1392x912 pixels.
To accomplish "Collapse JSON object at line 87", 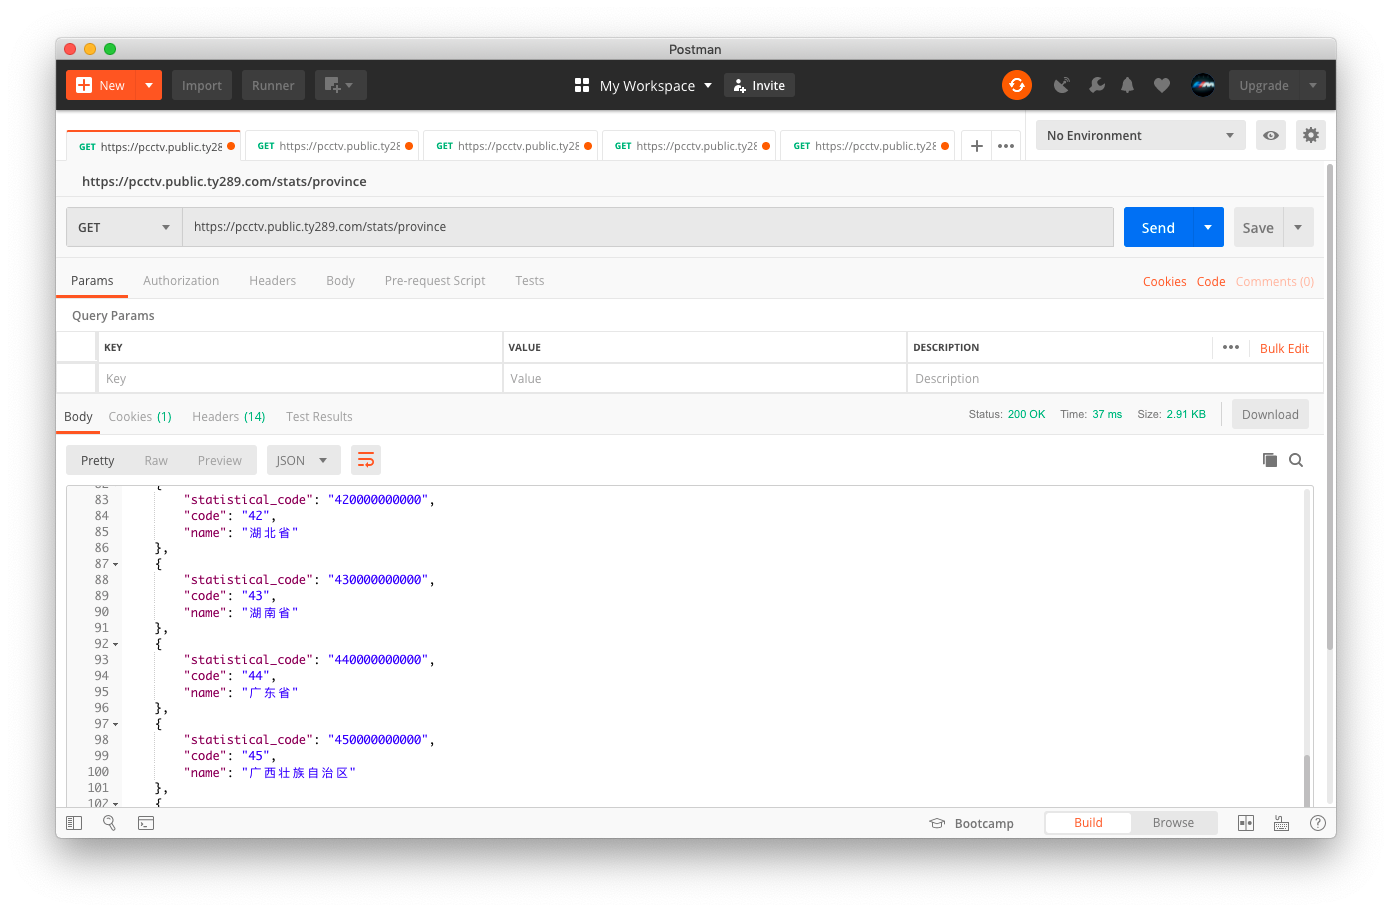I will coord(116,564).
